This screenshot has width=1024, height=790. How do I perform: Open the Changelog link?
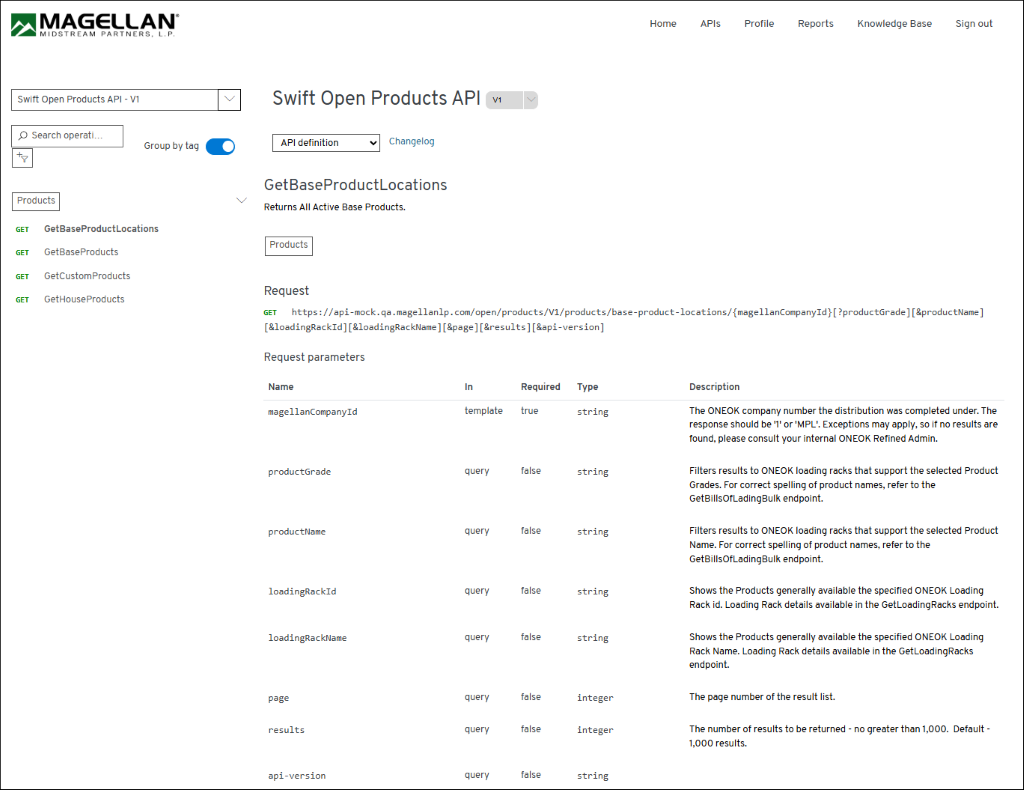[x=411, y=142]
